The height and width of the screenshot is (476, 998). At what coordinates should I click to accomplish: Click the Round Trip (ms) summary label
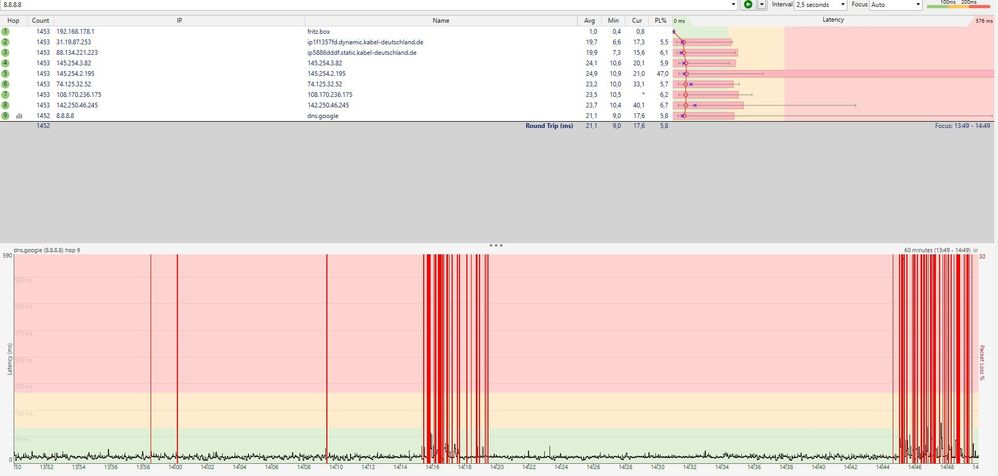(x=549, y=126)
